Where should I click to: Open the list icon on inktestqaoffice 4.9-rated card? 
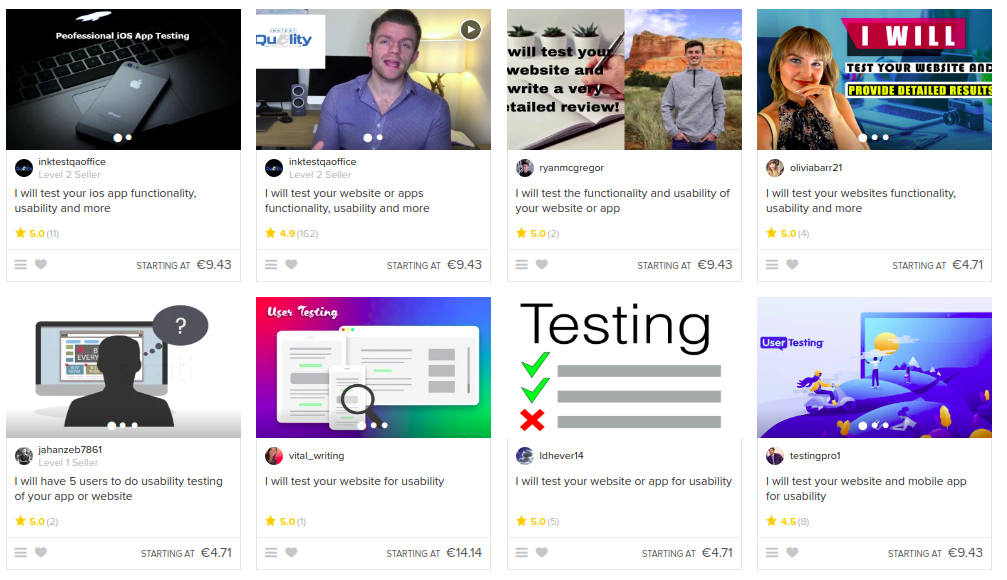tap(271, 265)
